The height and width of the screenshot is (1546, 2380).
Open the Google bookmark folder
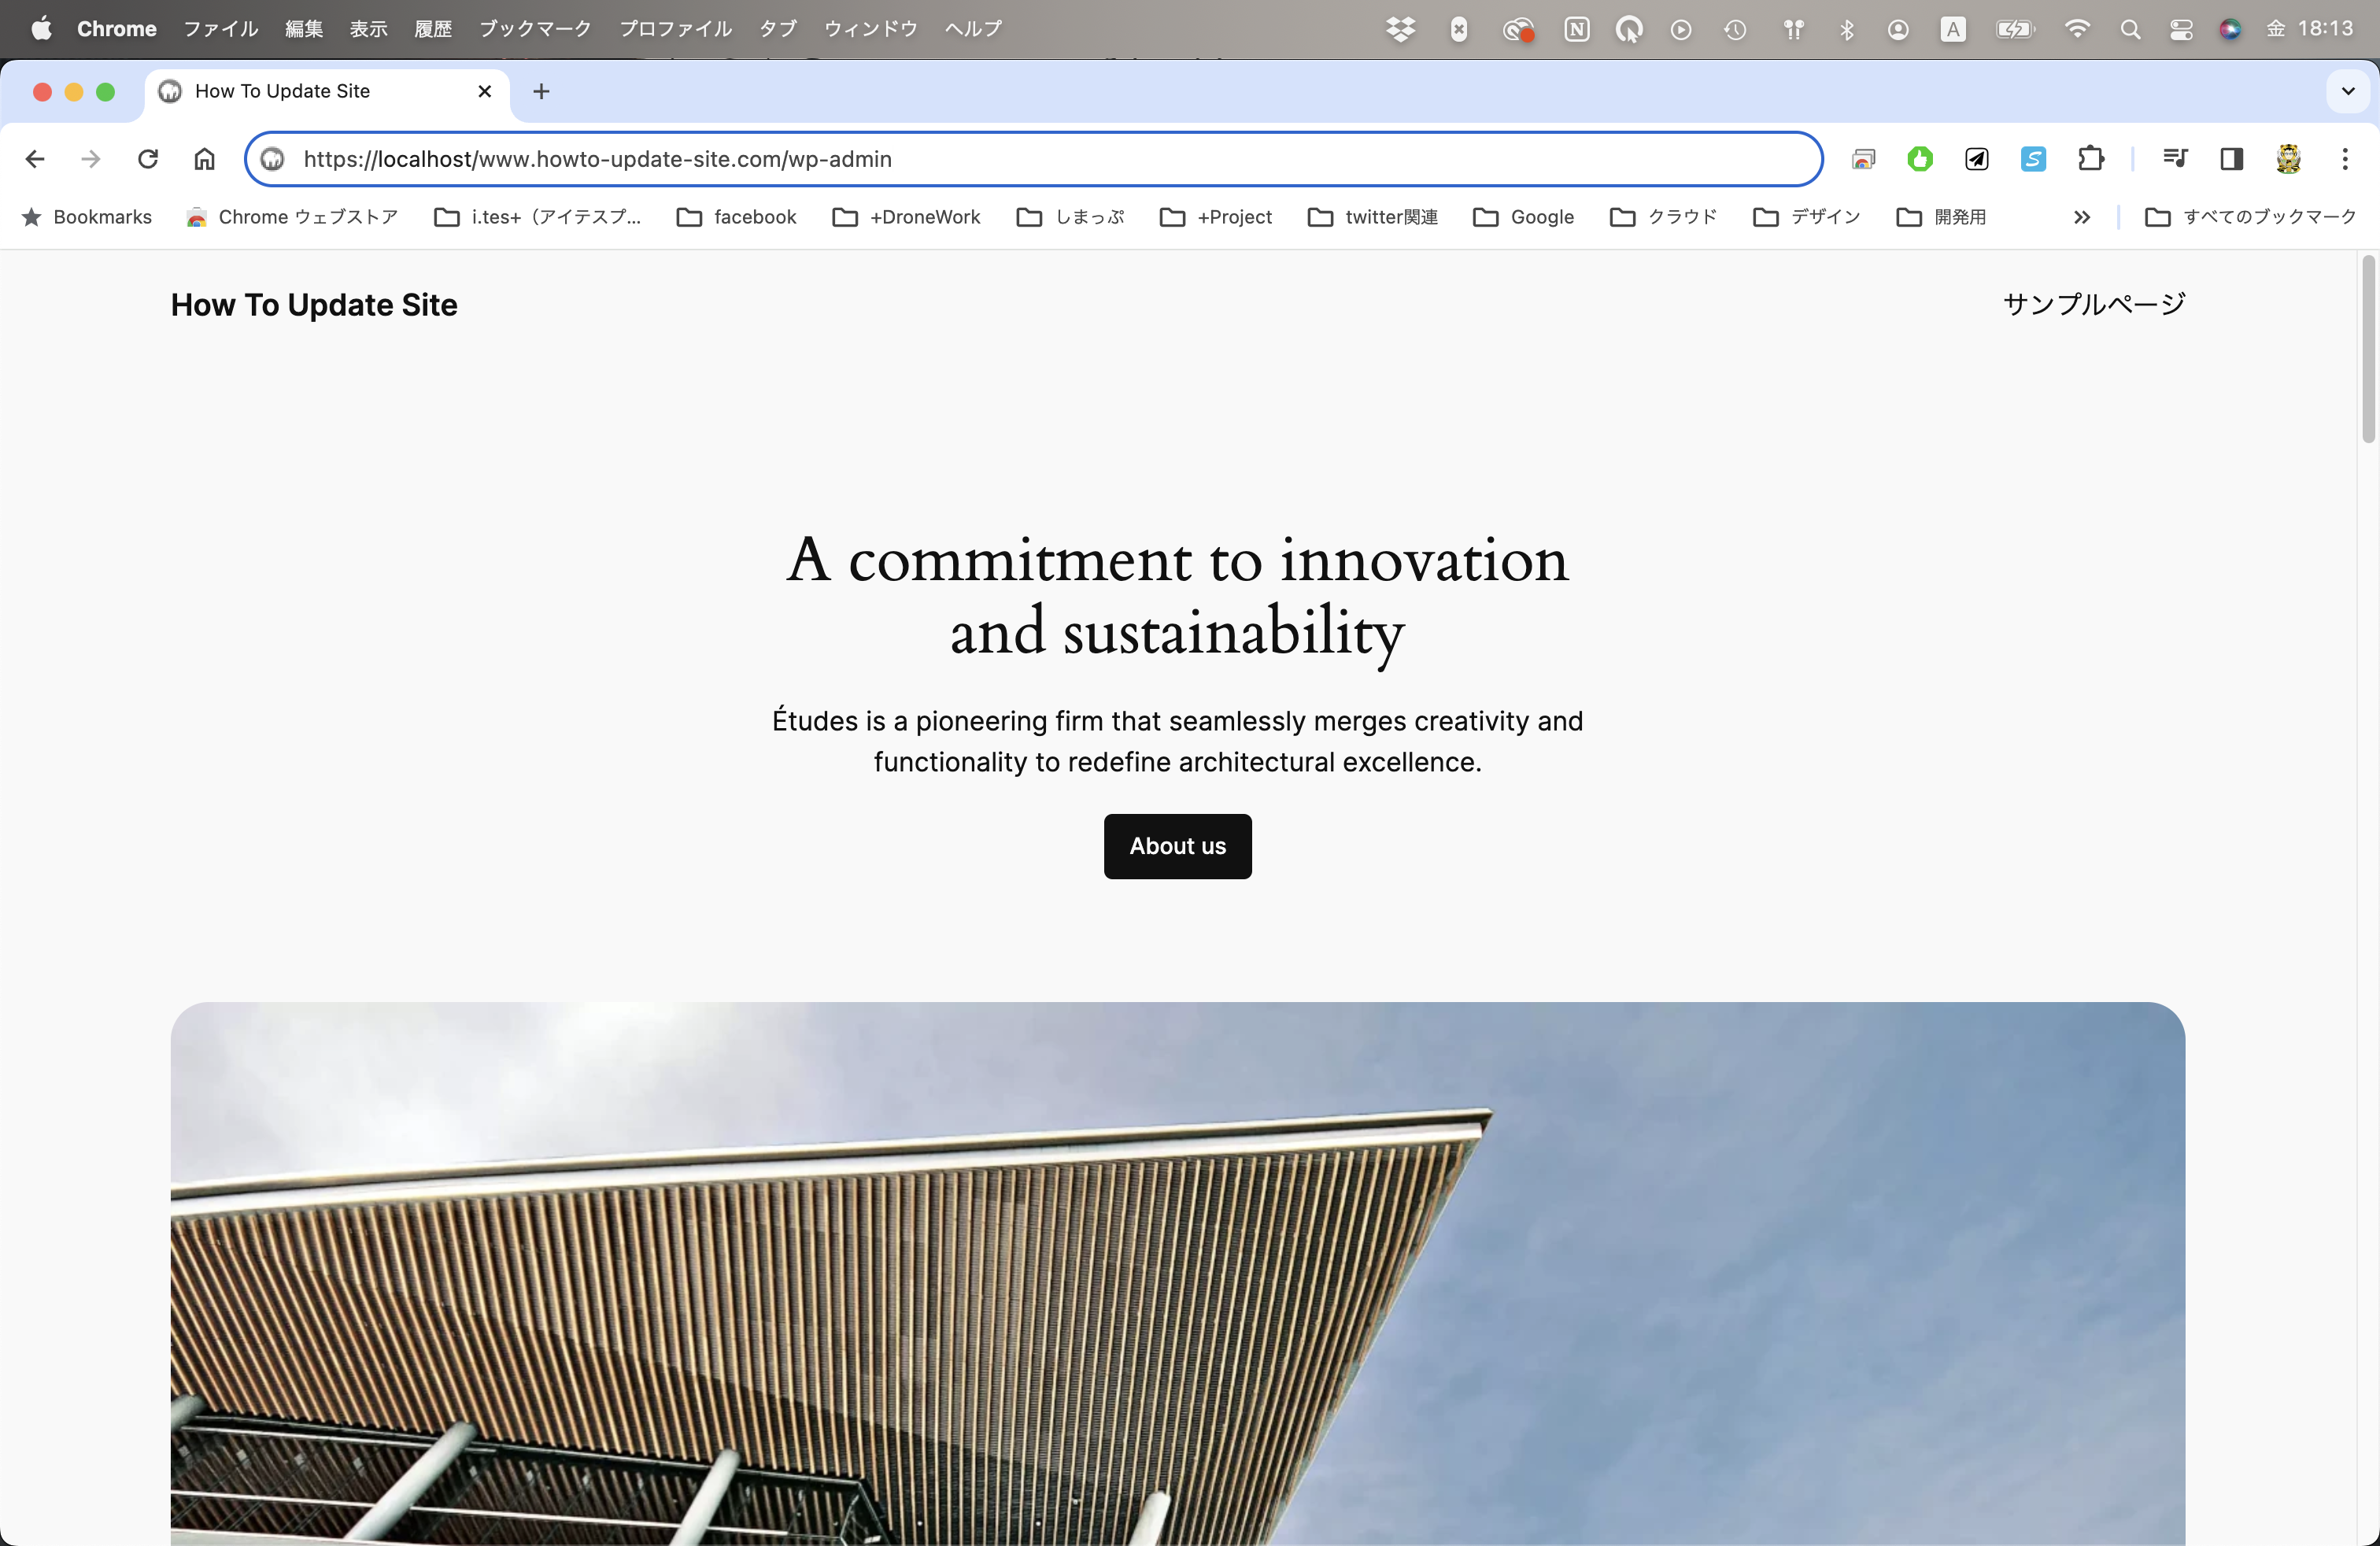pos(1524,217)
